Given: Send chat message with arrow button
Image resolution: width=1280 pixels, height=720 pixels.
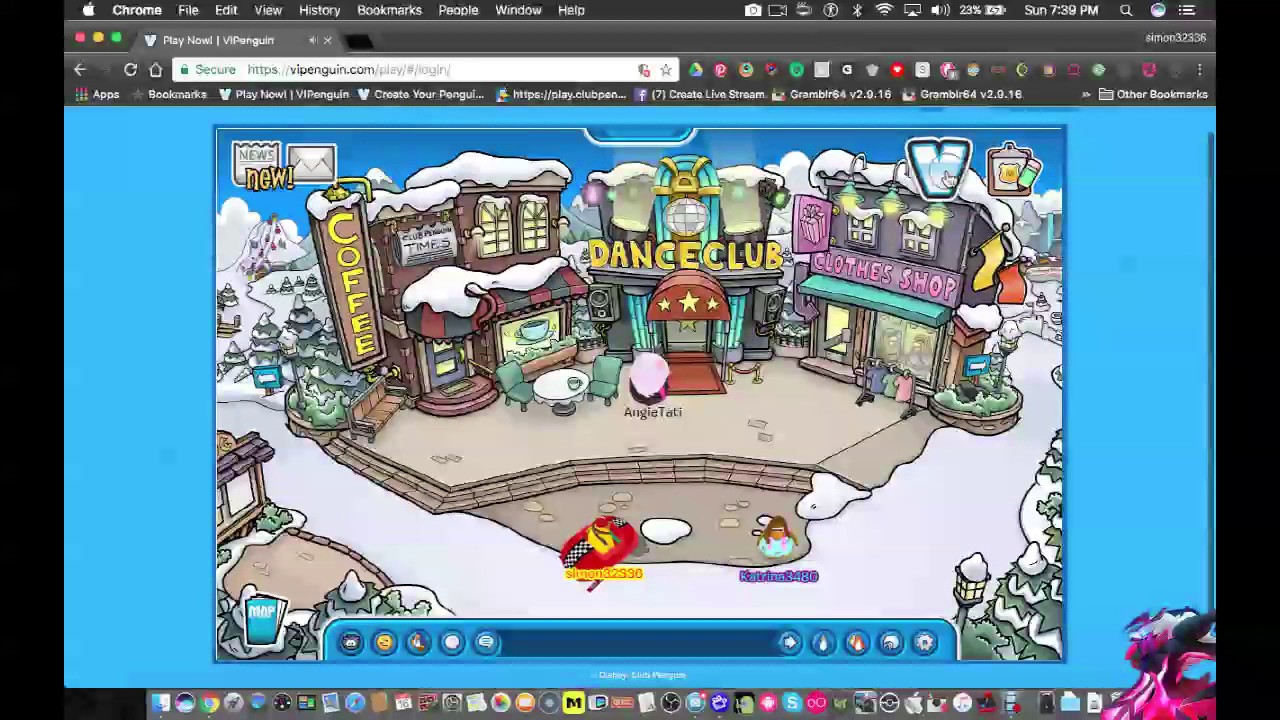Looking at the screenshot, I should [789, 642].
